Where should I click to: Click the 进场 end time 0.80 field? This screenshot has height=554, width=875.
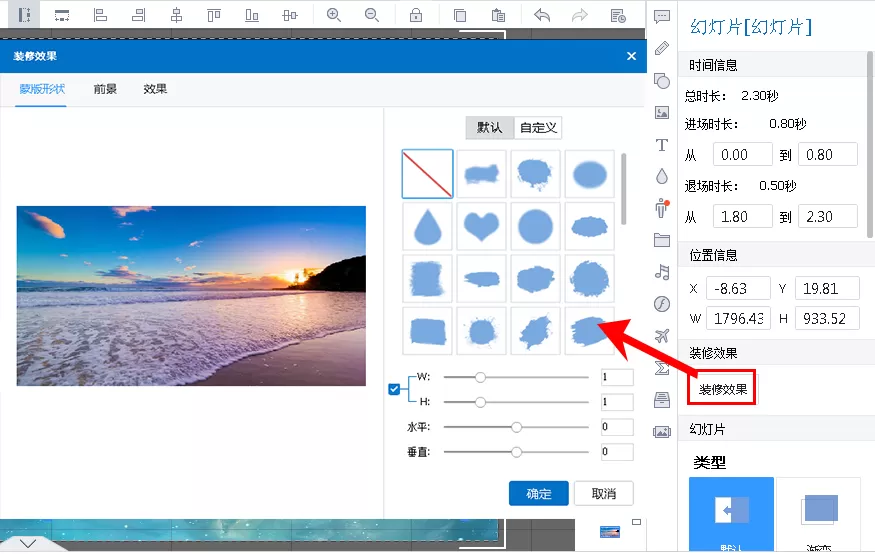(x=828, y=155)
